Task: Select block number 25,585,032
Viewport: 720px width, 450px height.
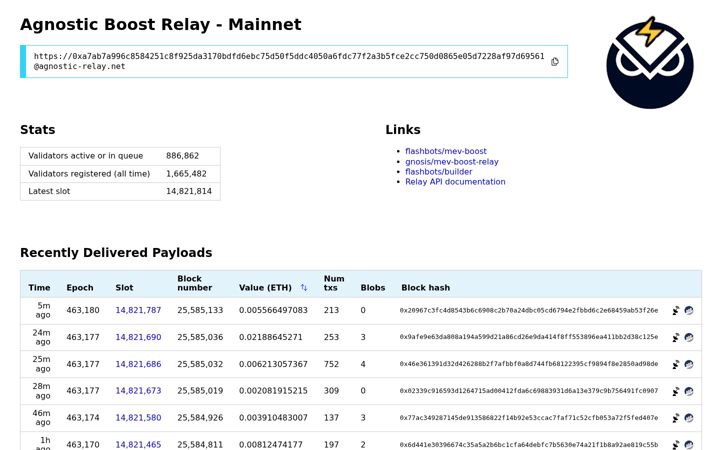Action: 200,364
